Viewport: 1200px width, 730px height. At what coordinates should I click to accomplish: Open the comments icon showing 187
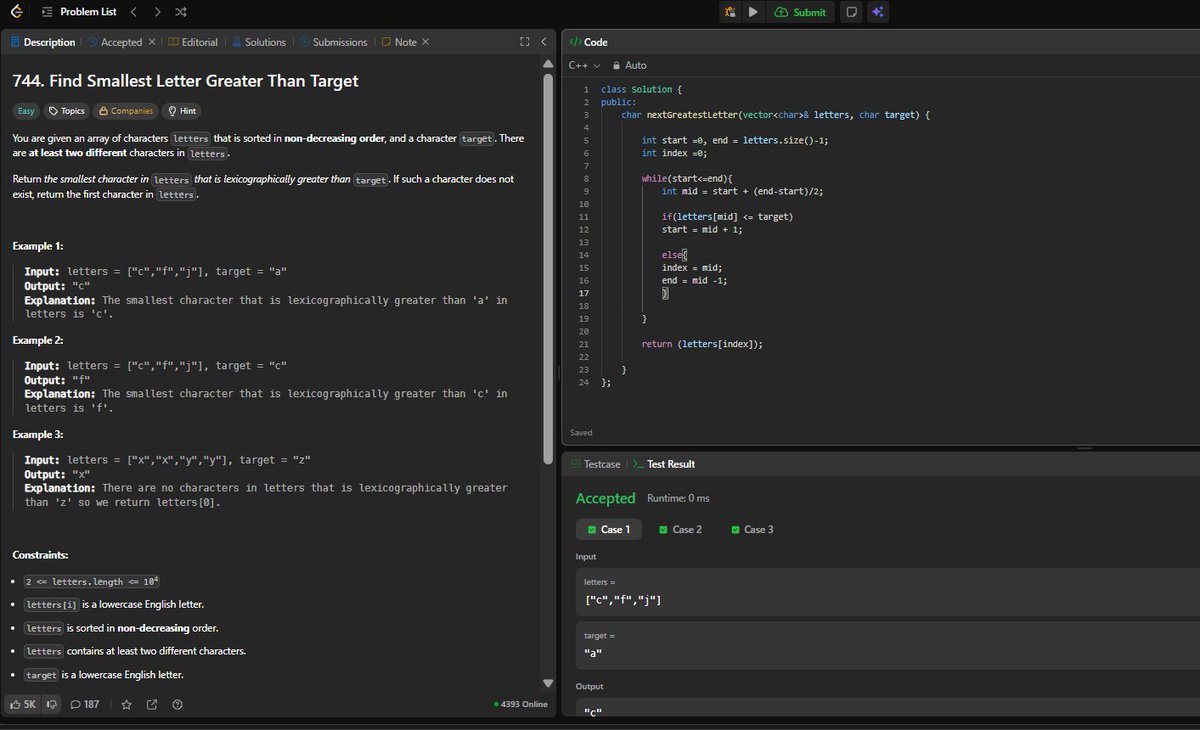tap(84, 704)
